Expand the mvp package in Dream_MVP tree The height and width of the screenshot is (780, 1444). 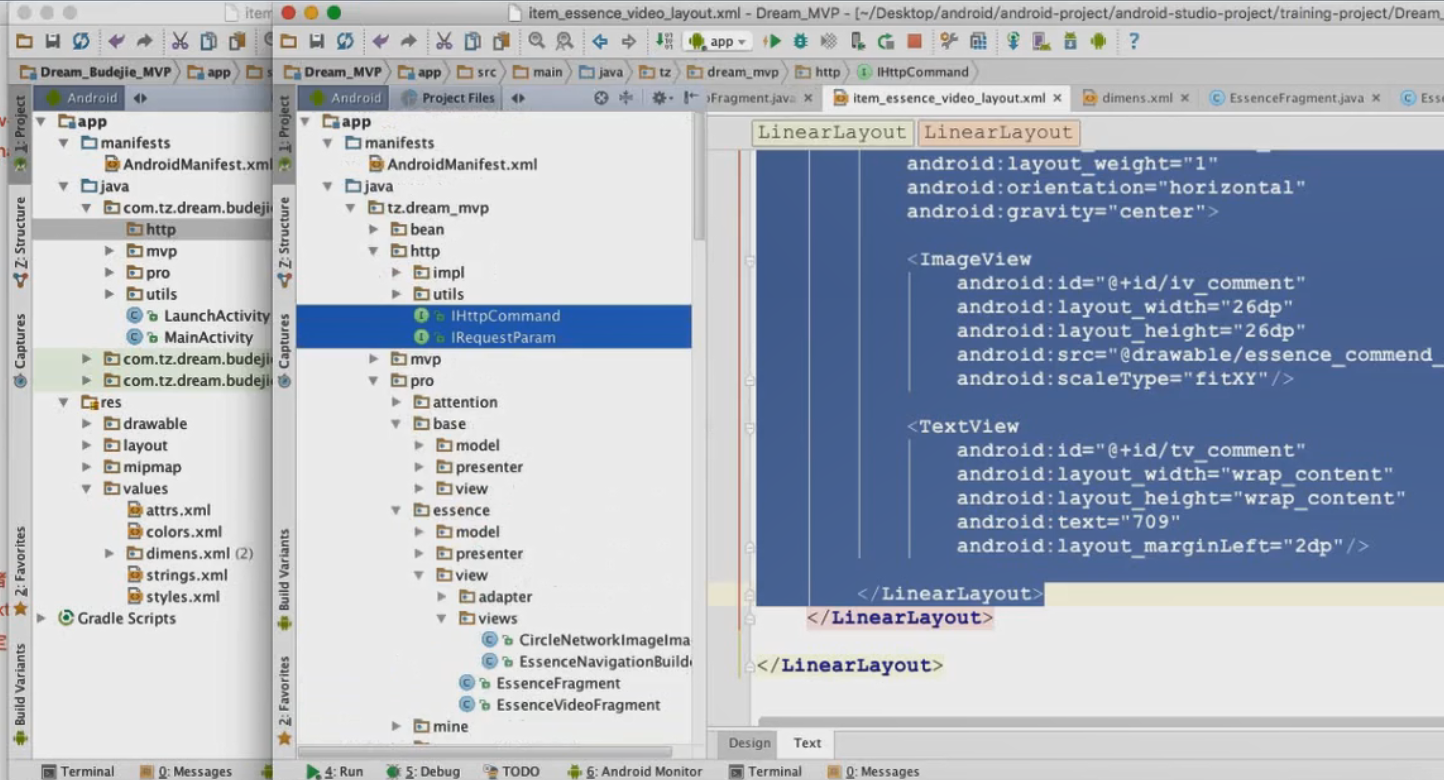click(374, 358)
